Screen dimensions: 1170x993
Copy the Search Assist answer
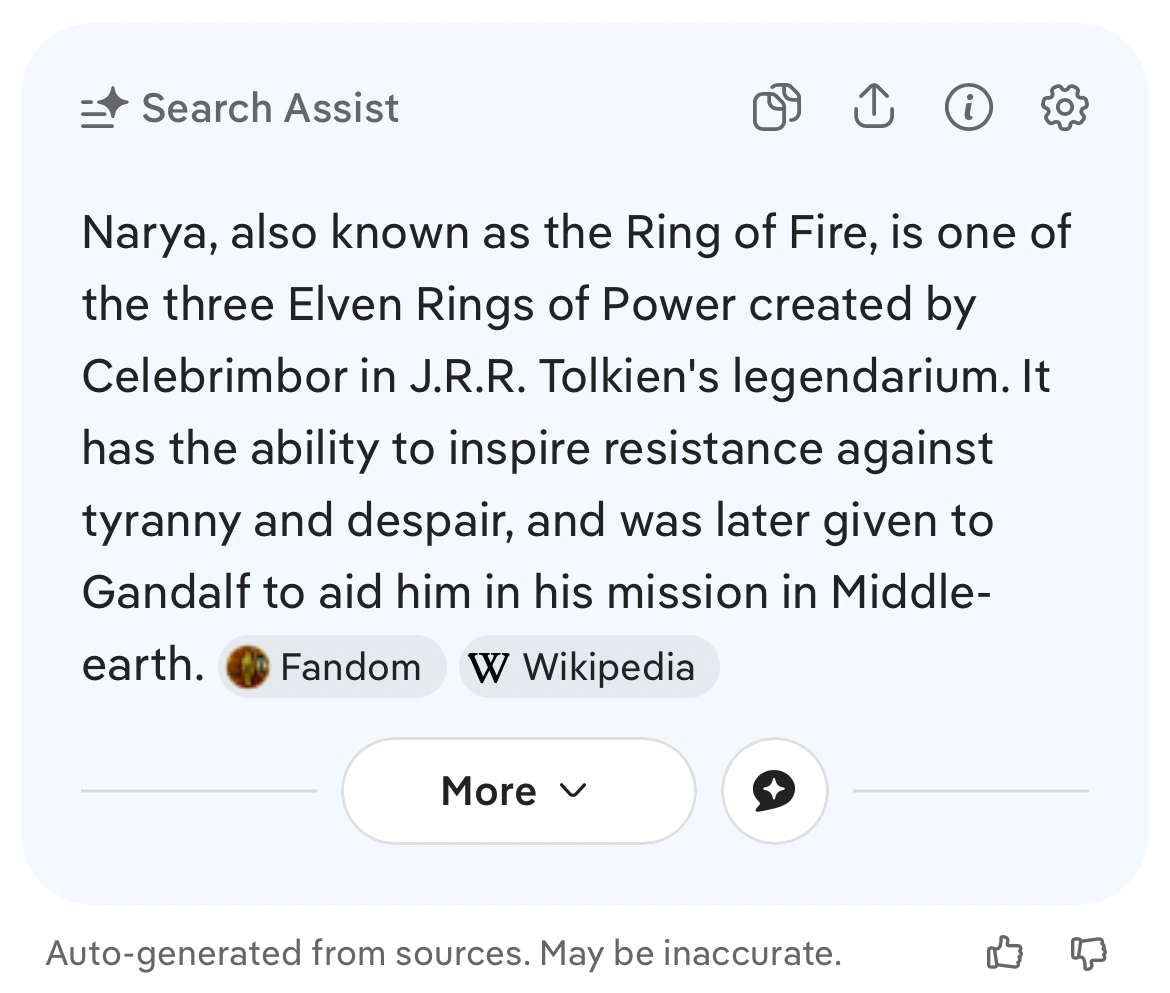click(777, 107)
